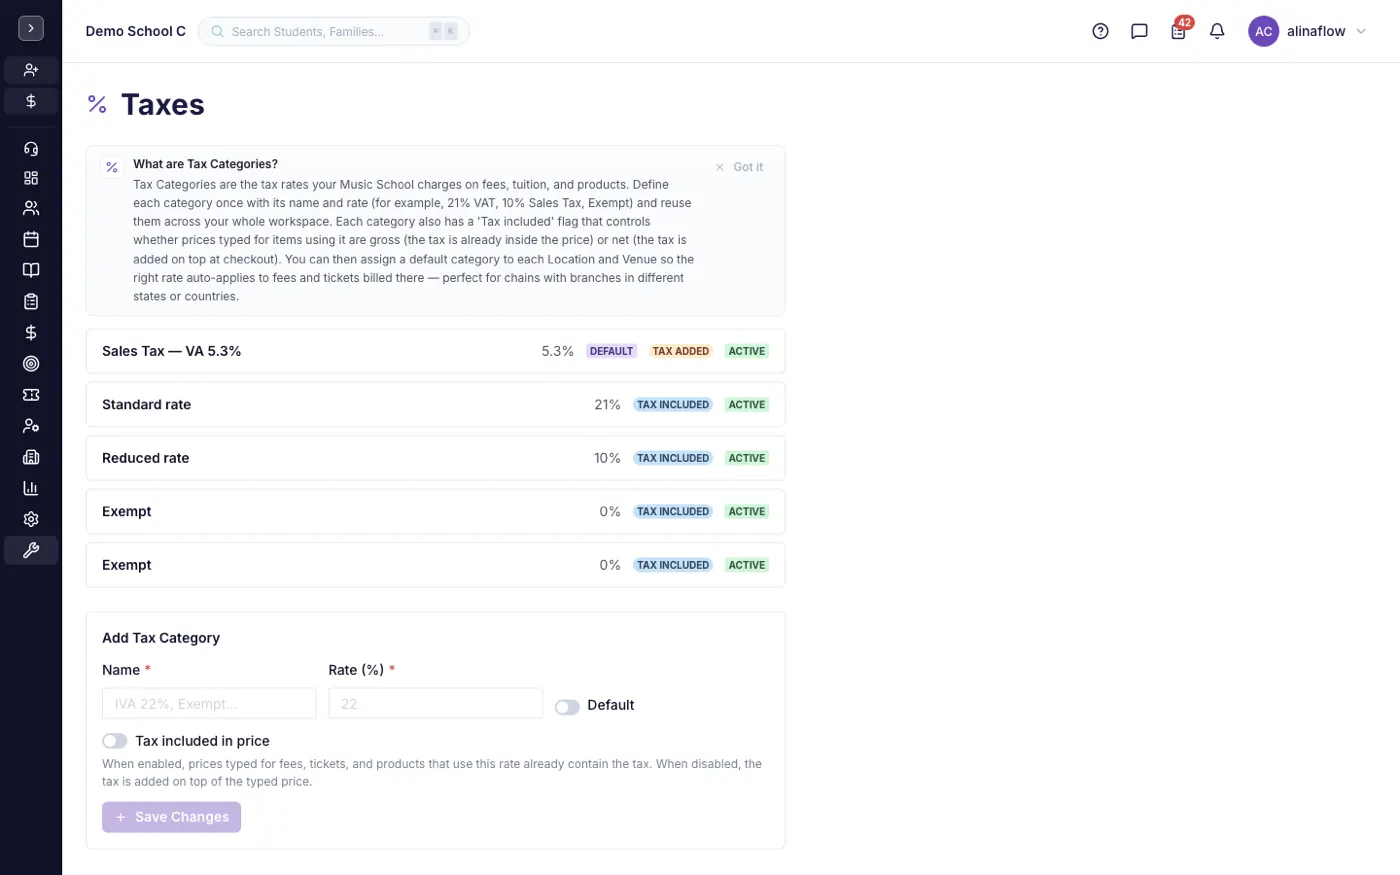Click the Save Changes button
The width and height of the screenshot is (1400, 875).
coord(171,817)
